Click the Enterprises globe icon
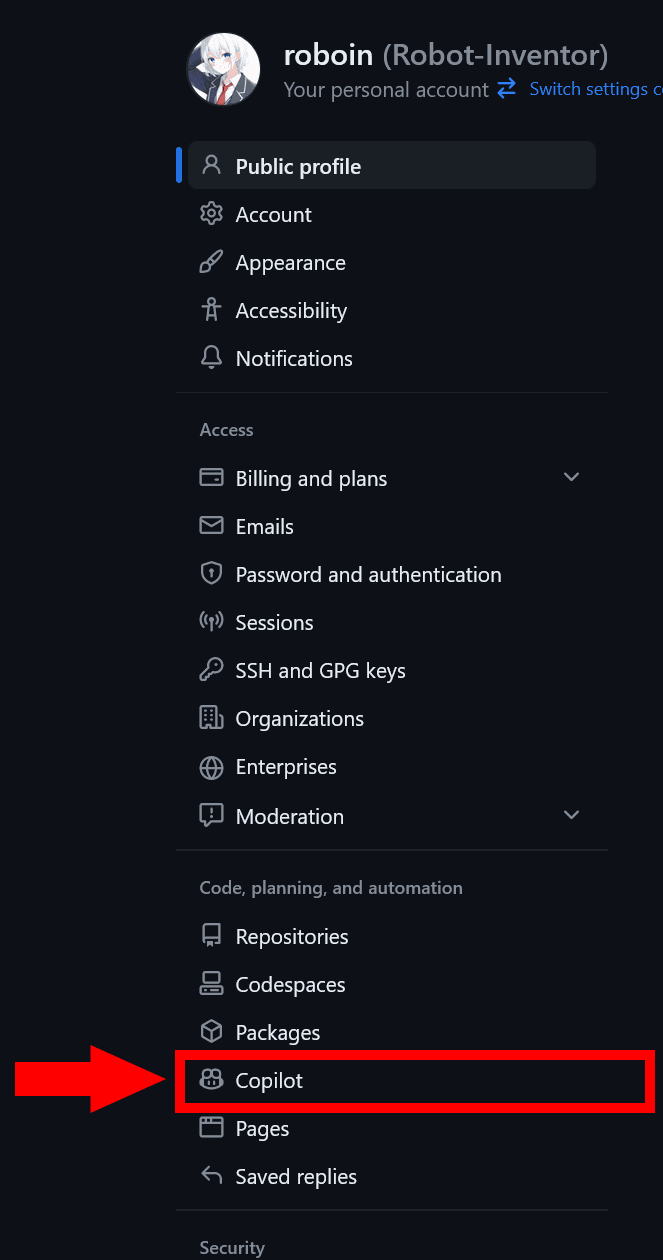 tap(211, 767)
